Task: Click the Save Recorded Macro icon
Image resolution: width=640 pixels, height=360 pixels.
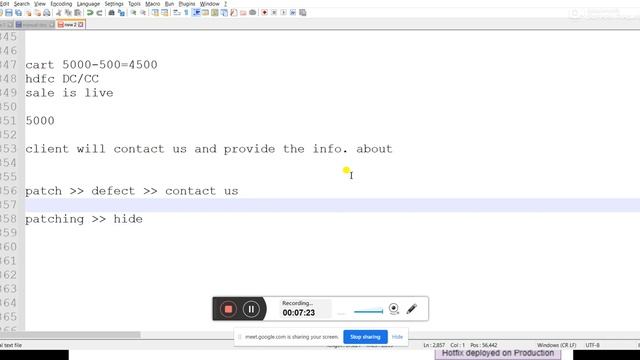Action: 302,13
